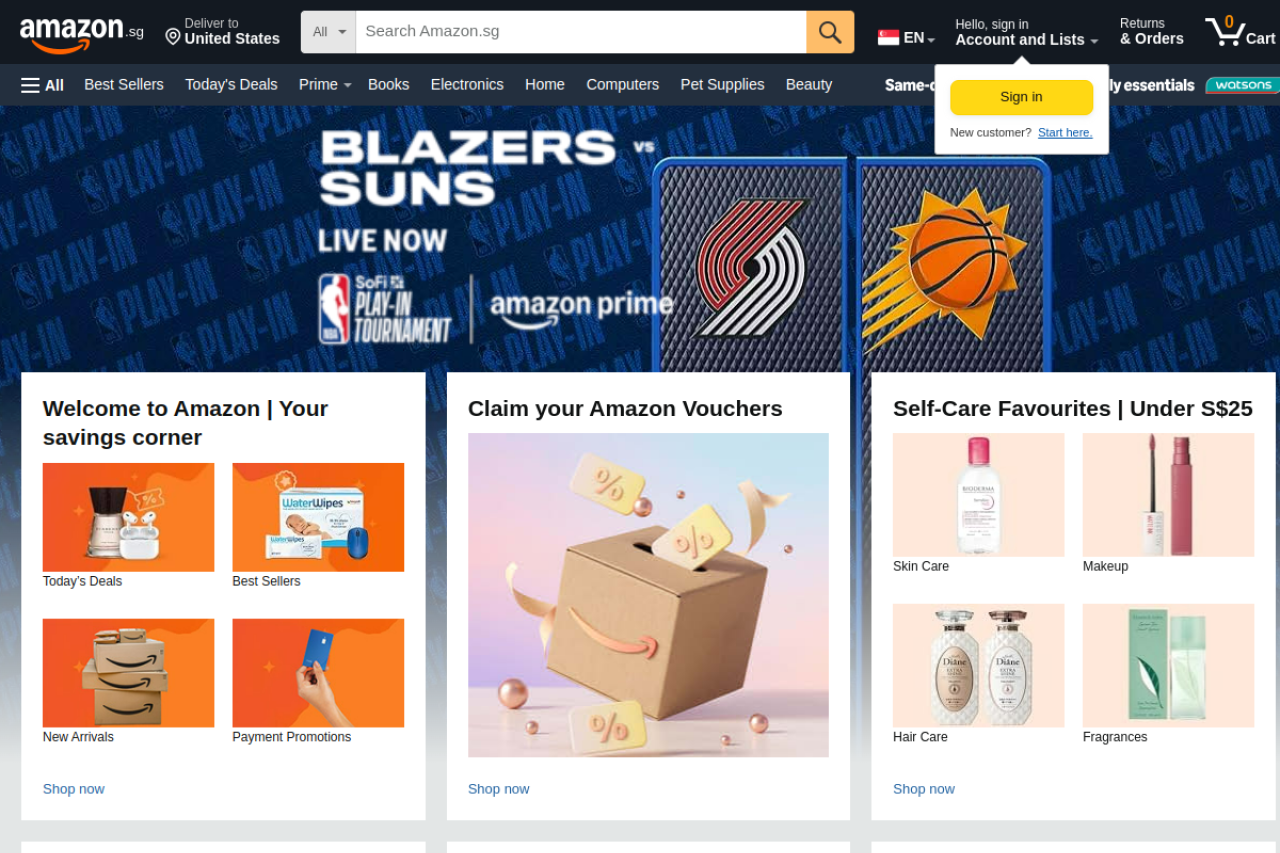
Task: Open the Payment Promotions thumbnail
Action: coord(318,673)
